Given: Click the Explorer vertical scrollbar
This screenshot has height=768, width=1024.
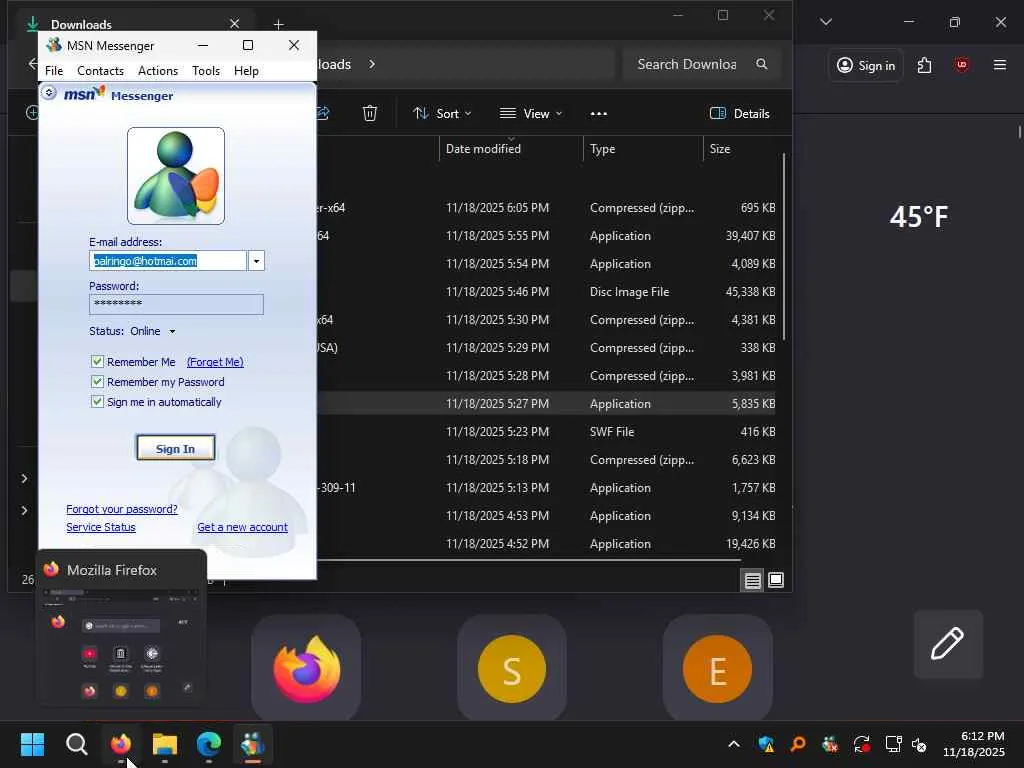Looking at the screenshot, I should click(x=784, y=247).
